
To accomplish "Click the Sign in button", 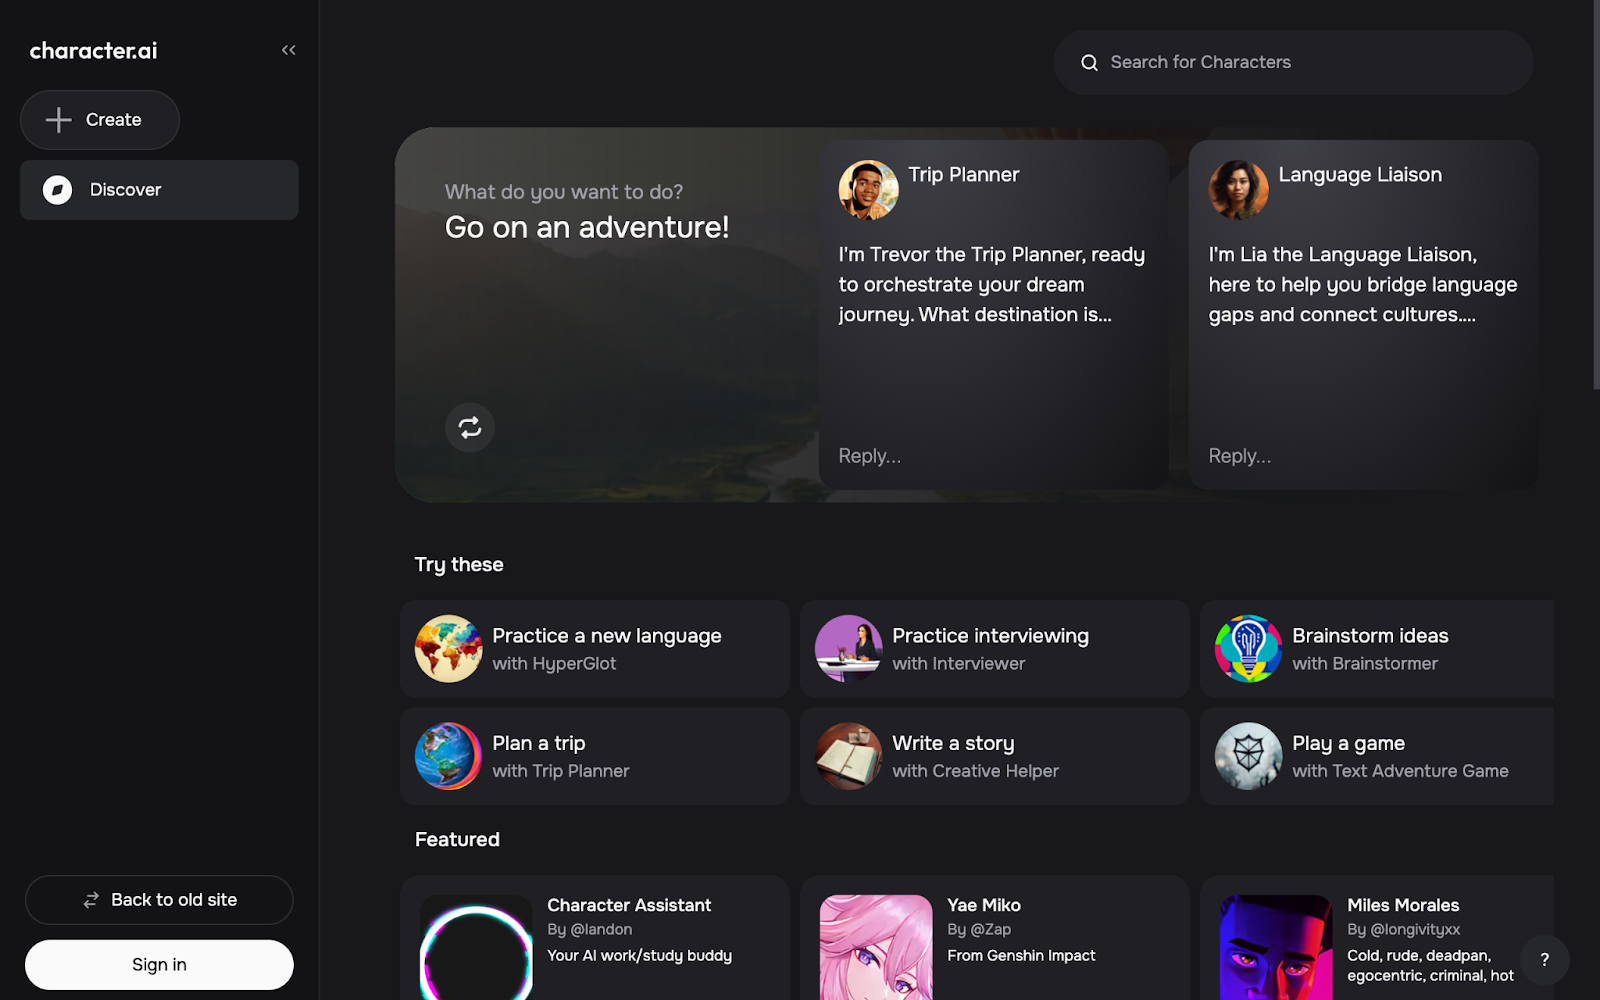I will 159,965.
